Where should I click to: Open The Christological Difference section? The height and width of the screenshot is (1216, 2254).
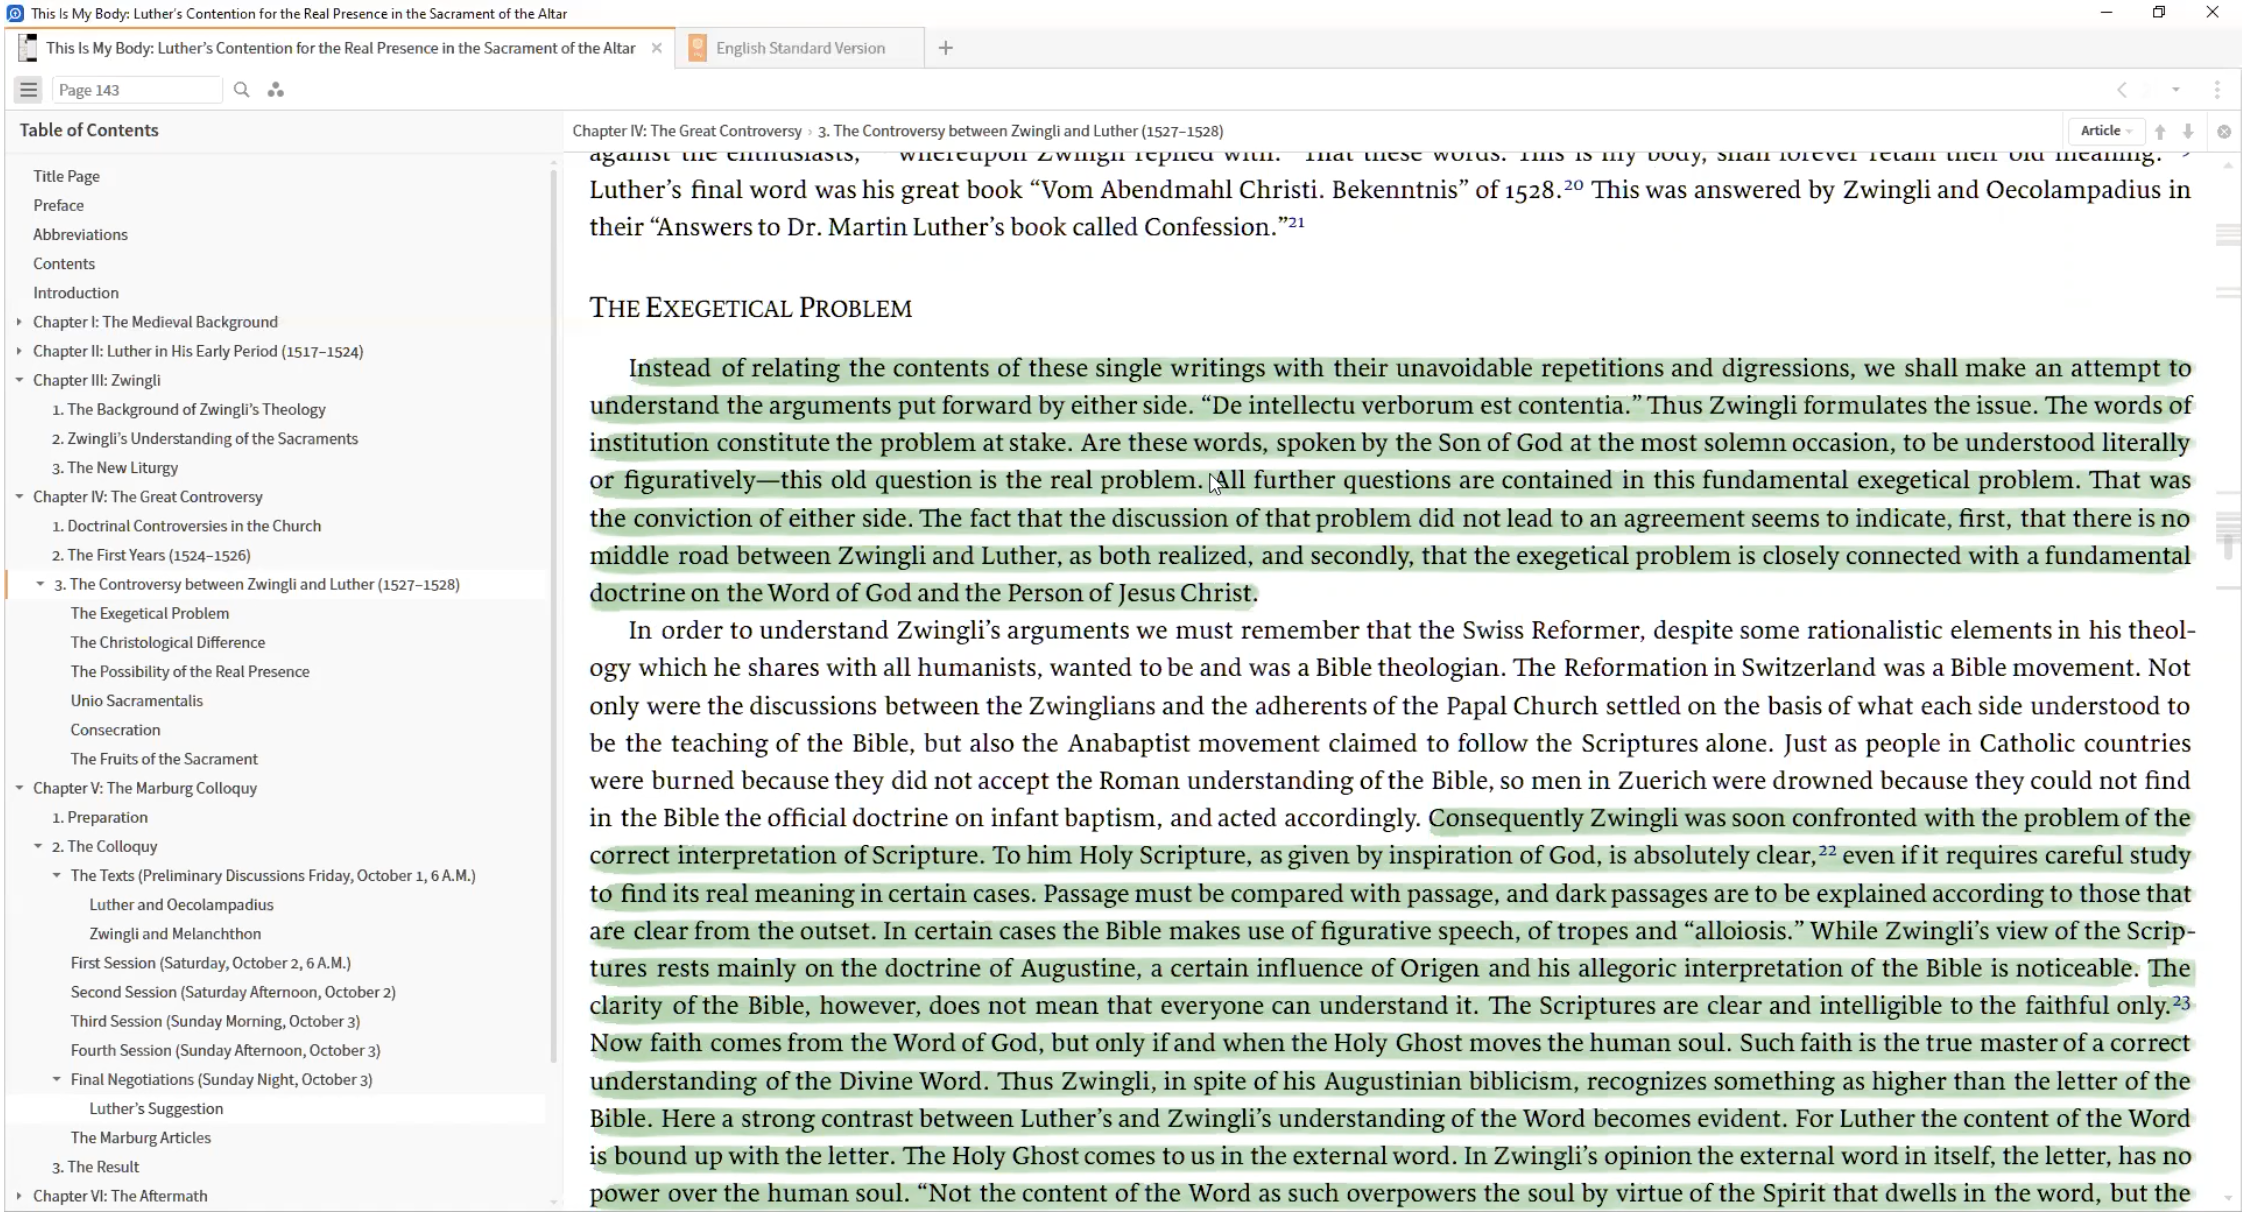[x=167, y=642]
